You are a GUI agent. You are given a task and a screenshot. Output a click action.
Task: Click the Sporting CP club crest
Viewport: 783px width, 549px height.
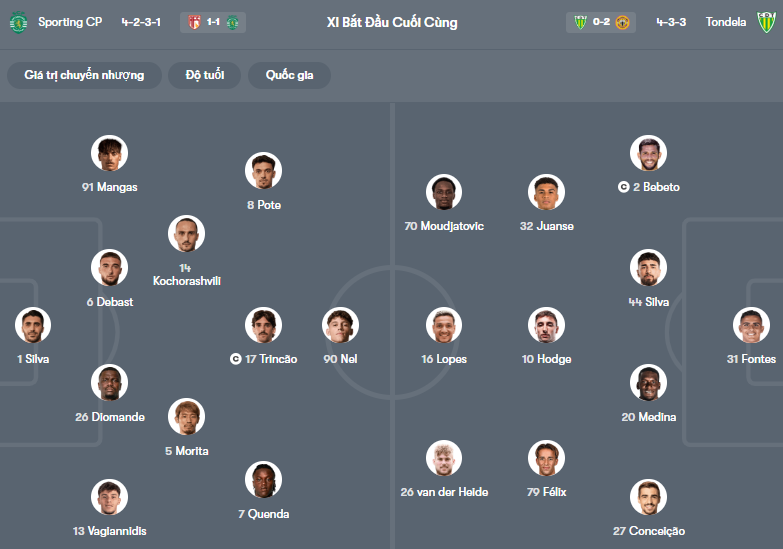coord(18,22)
